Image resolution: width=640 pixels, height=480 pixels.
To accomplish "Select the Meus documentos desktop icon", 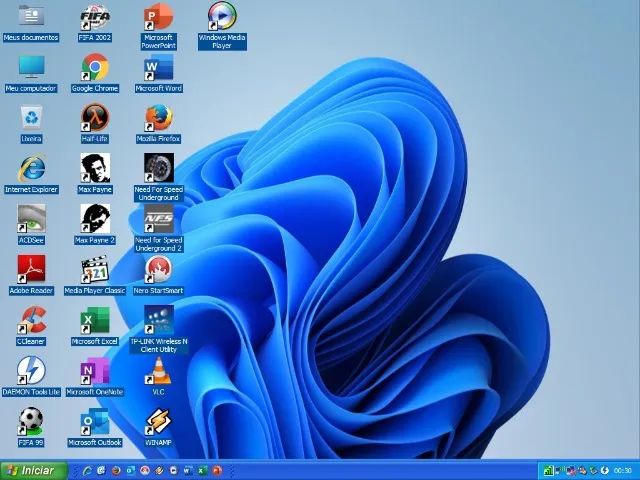I will tap(31, 24).
